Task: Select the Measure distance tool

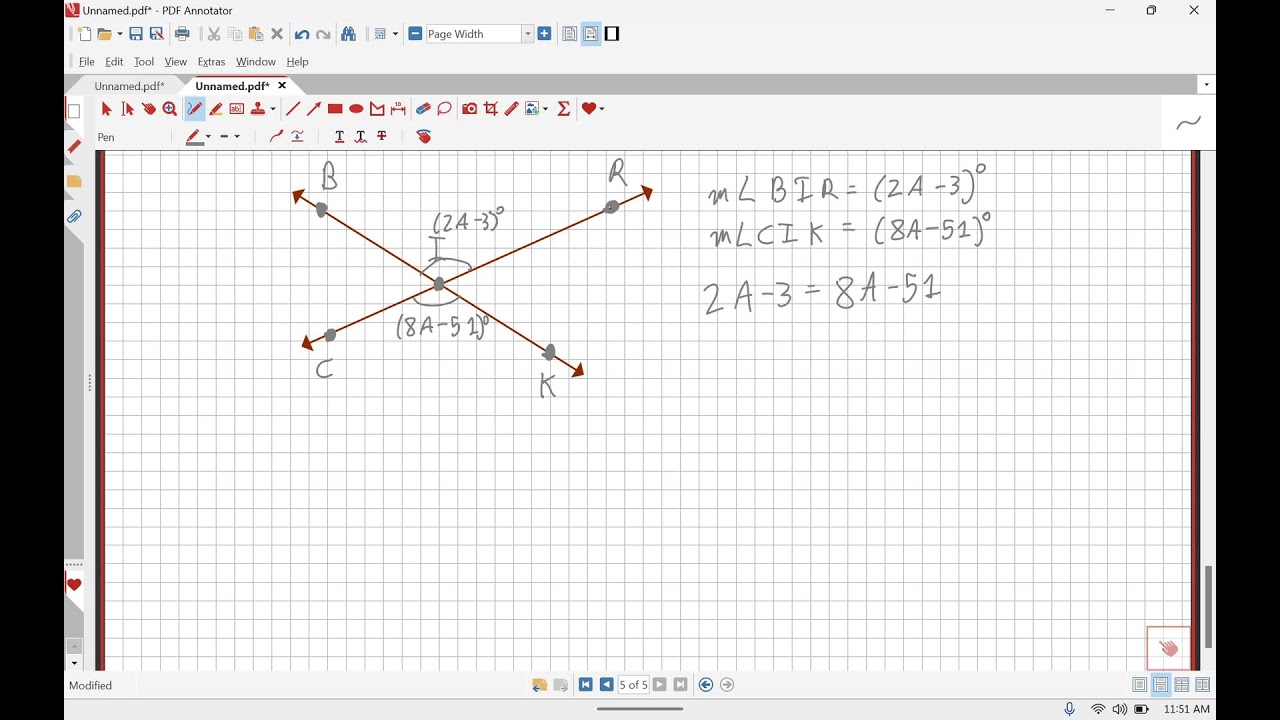Action: [398, 109]
